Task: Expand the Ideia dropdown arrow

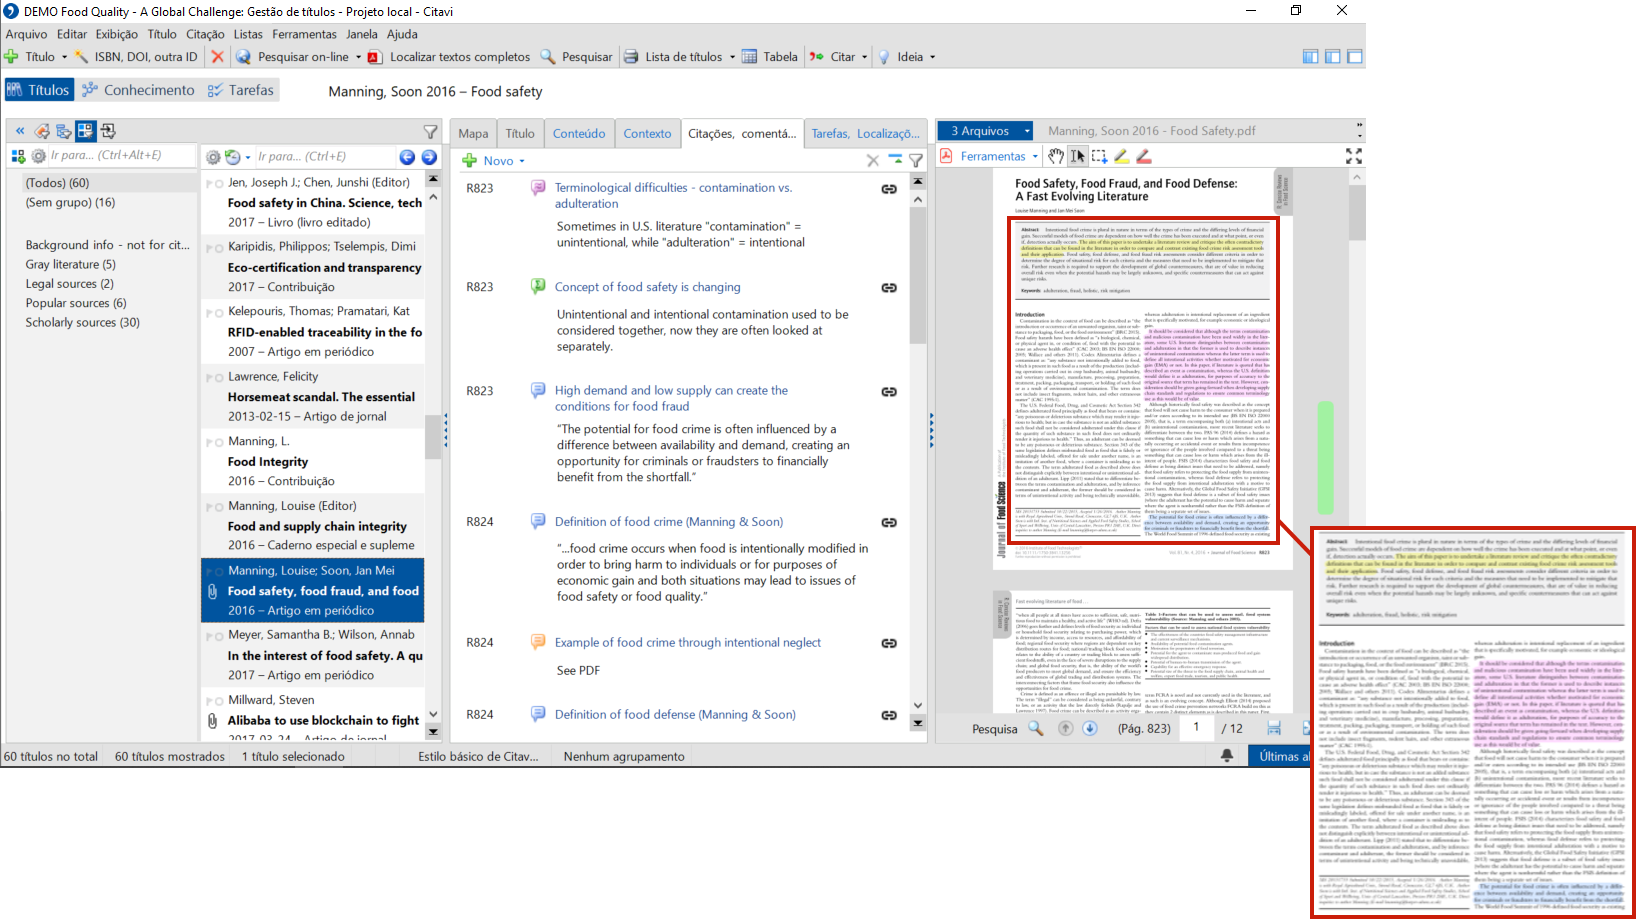Action: 933,57
